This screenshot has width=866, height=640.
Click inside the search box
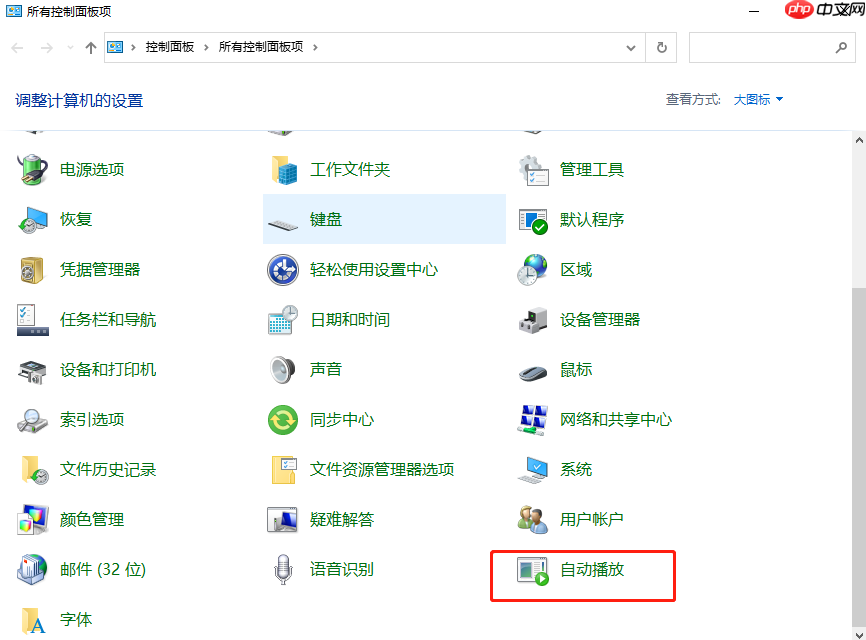tap(770, 47)
